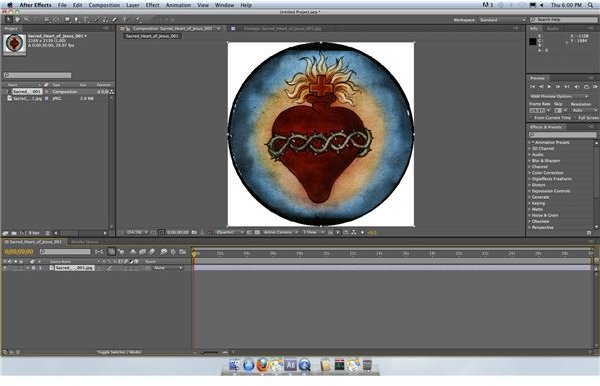Expand the Keying effects category
Image resolution: width=600 pixels, height=386 pixels.
pos(530,203)
